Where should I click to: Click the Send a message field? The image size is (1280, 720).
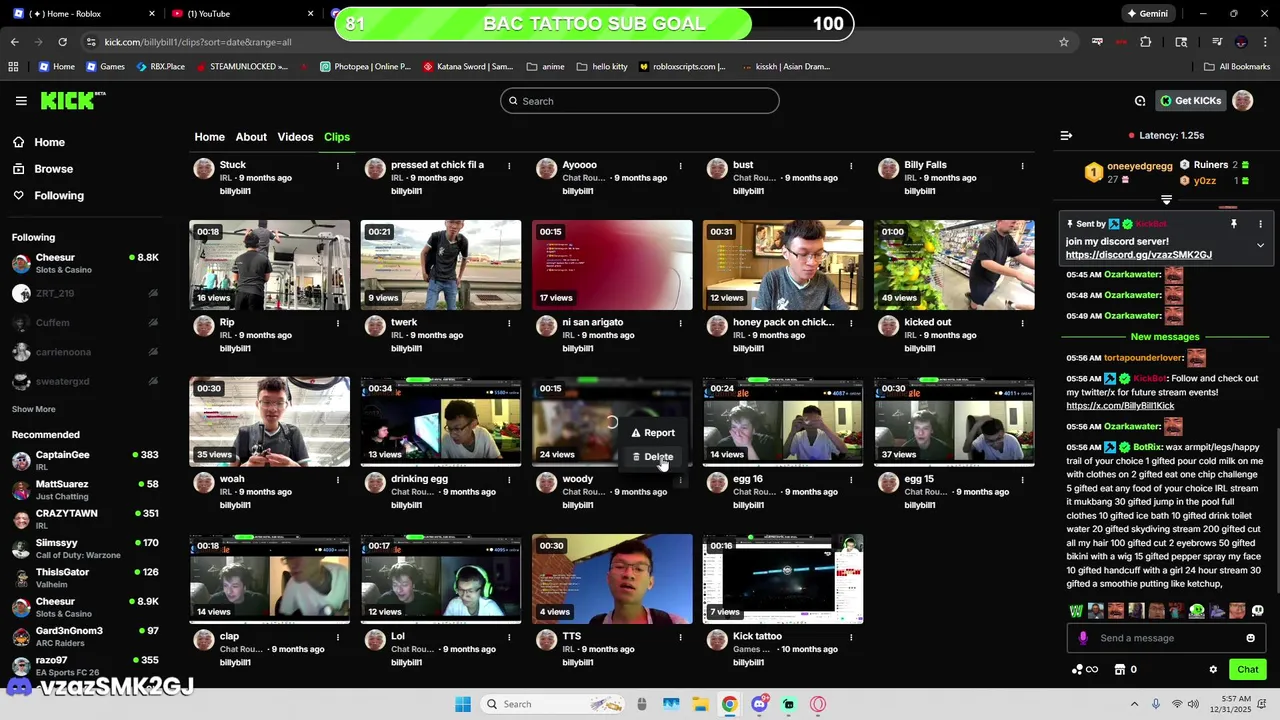click(x=1166, y=638)
